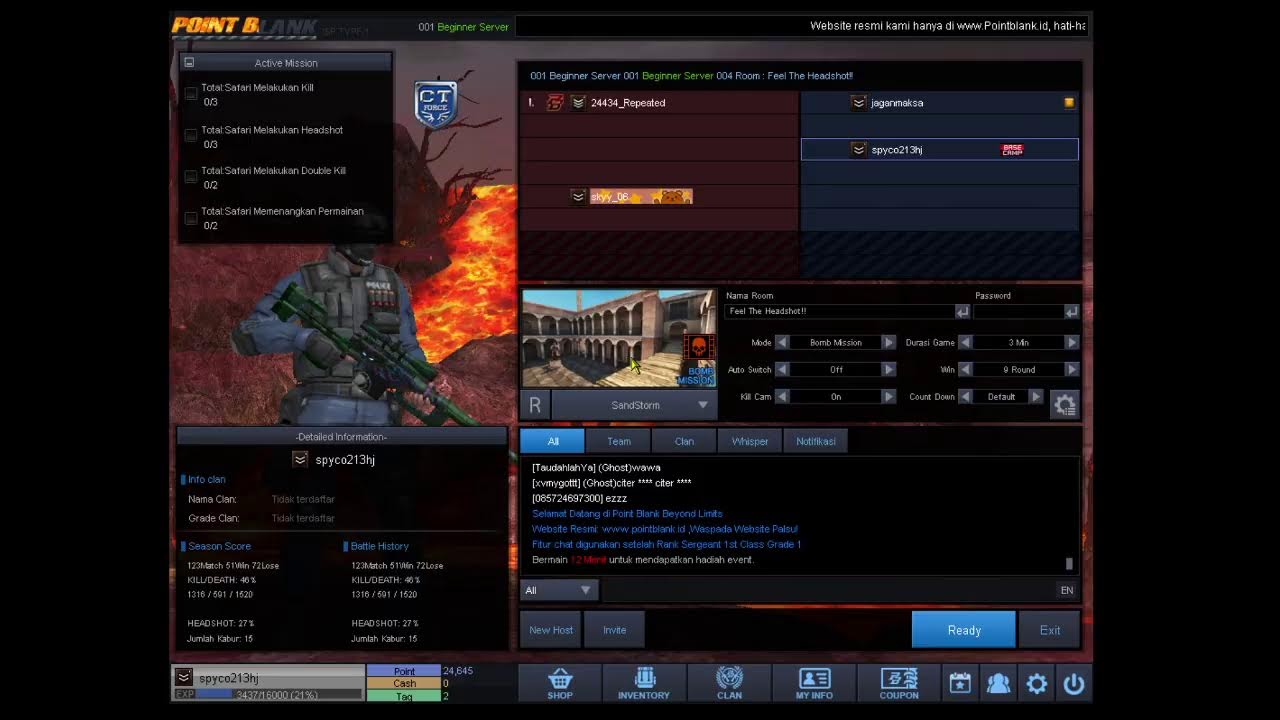Click rank icon beside 24434_Repeated
Image resolution: width=1280 pixels, height=720 pixels.
pos(578,103)
